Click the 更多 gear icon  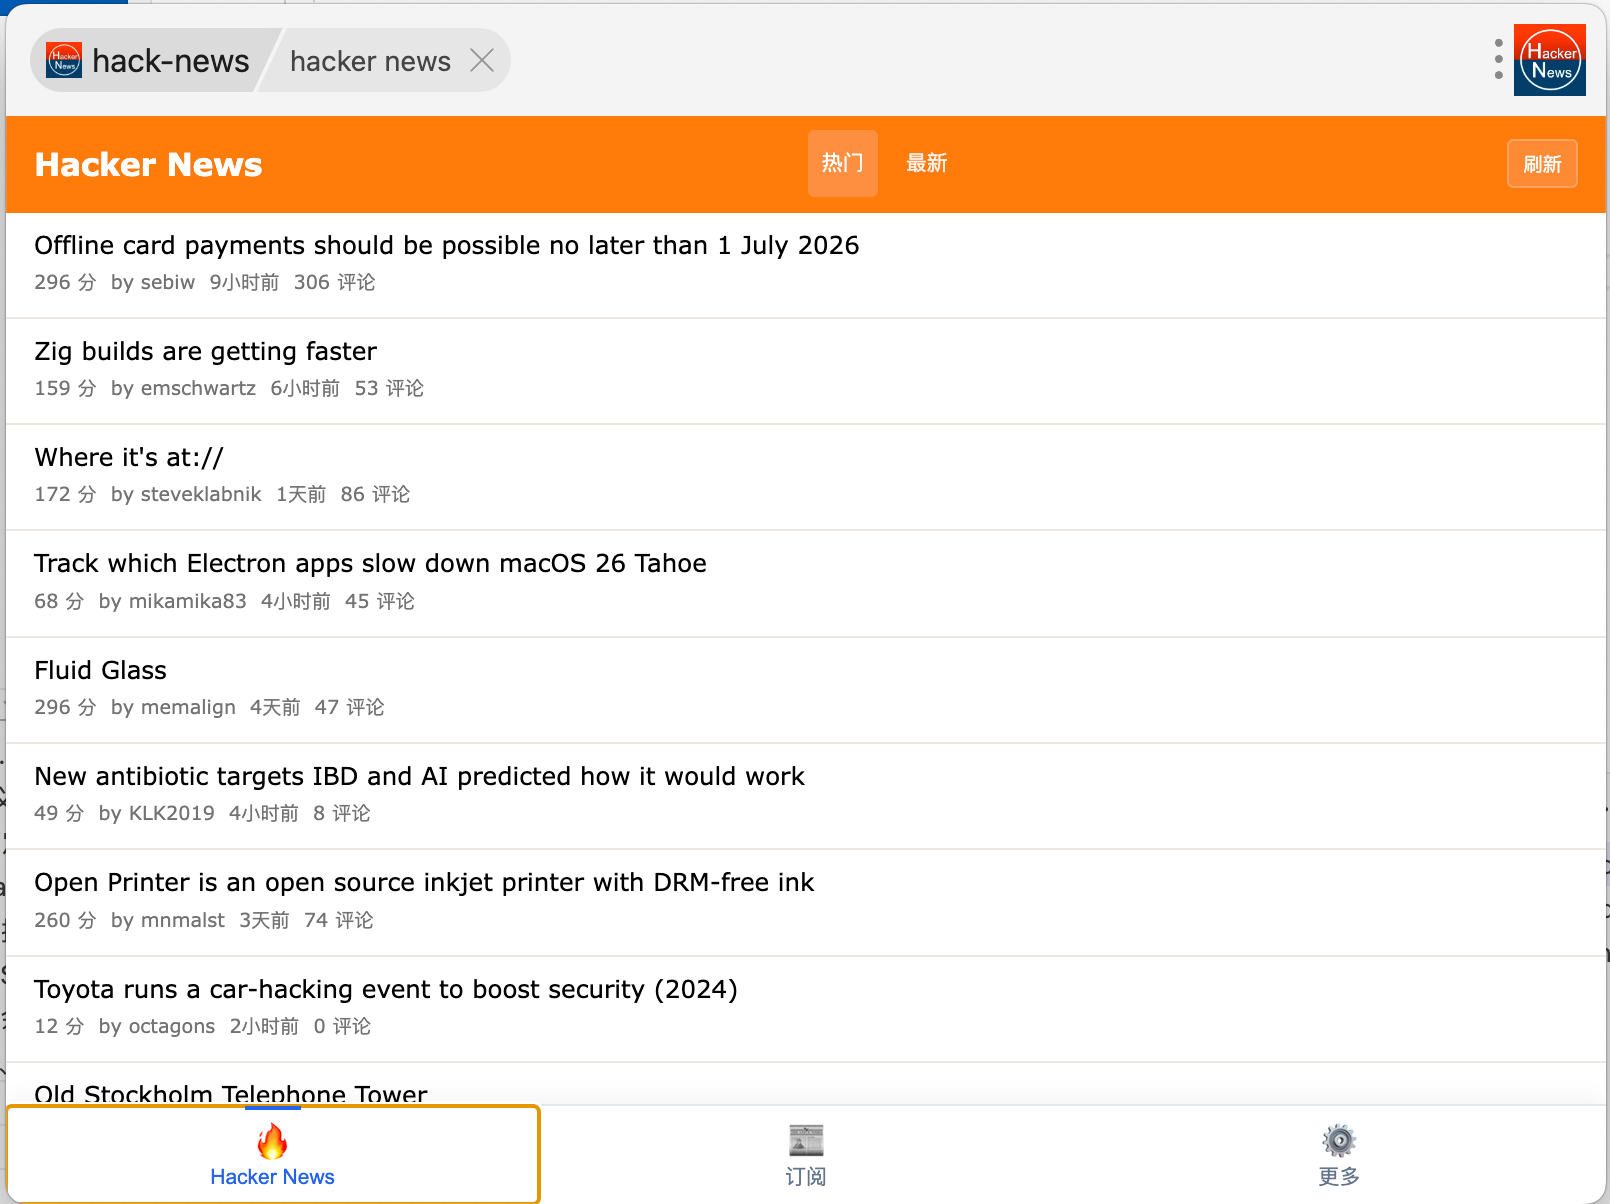1339,1140
